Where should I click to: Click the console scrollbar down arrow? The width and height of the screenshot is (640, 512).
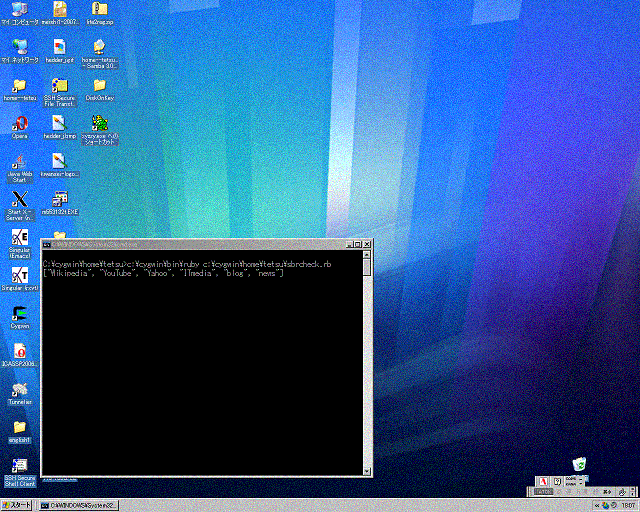click(x=367, y=470)
